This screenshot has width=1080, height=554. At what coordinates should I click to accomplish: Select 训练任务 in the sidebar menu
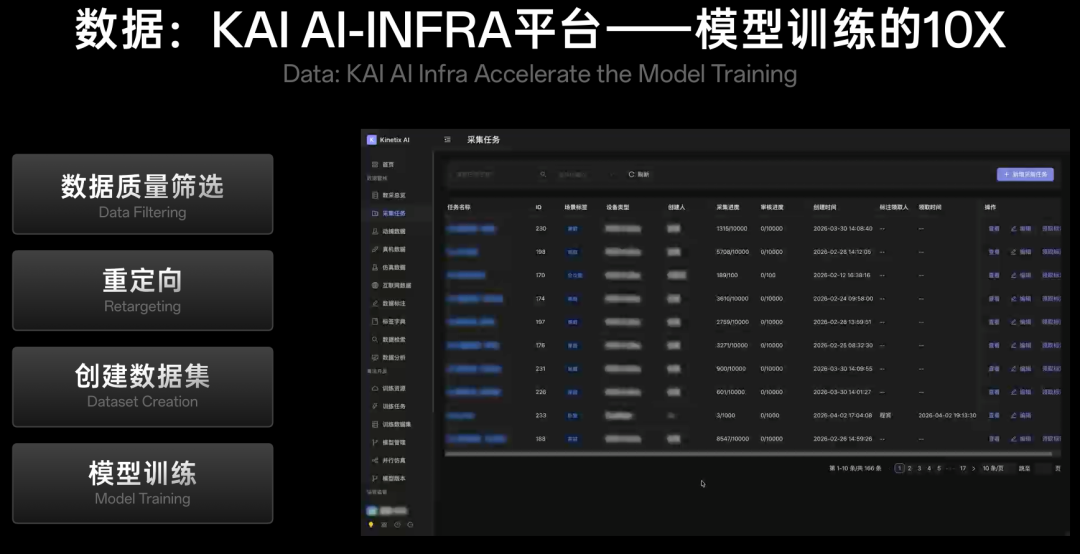(x=393, y=406)
